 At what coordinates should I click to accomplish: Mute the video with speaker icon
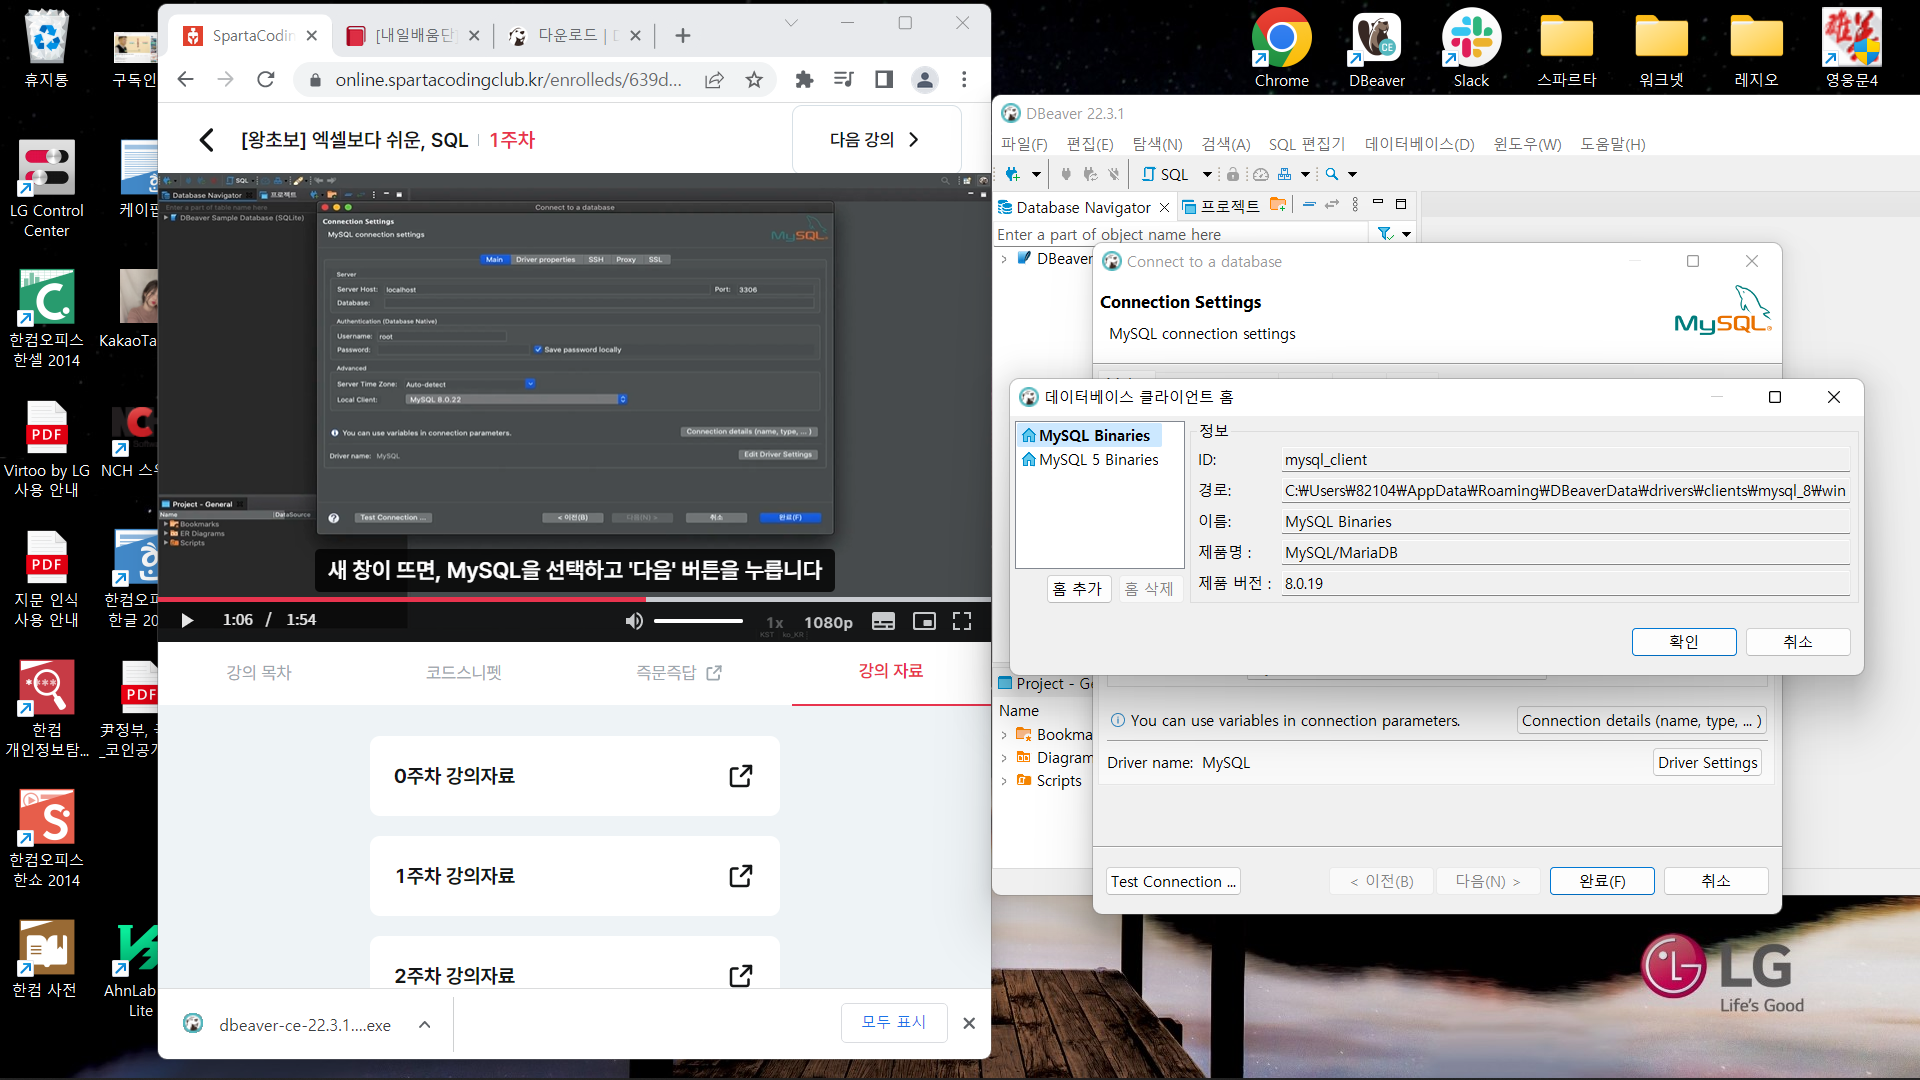634,621
